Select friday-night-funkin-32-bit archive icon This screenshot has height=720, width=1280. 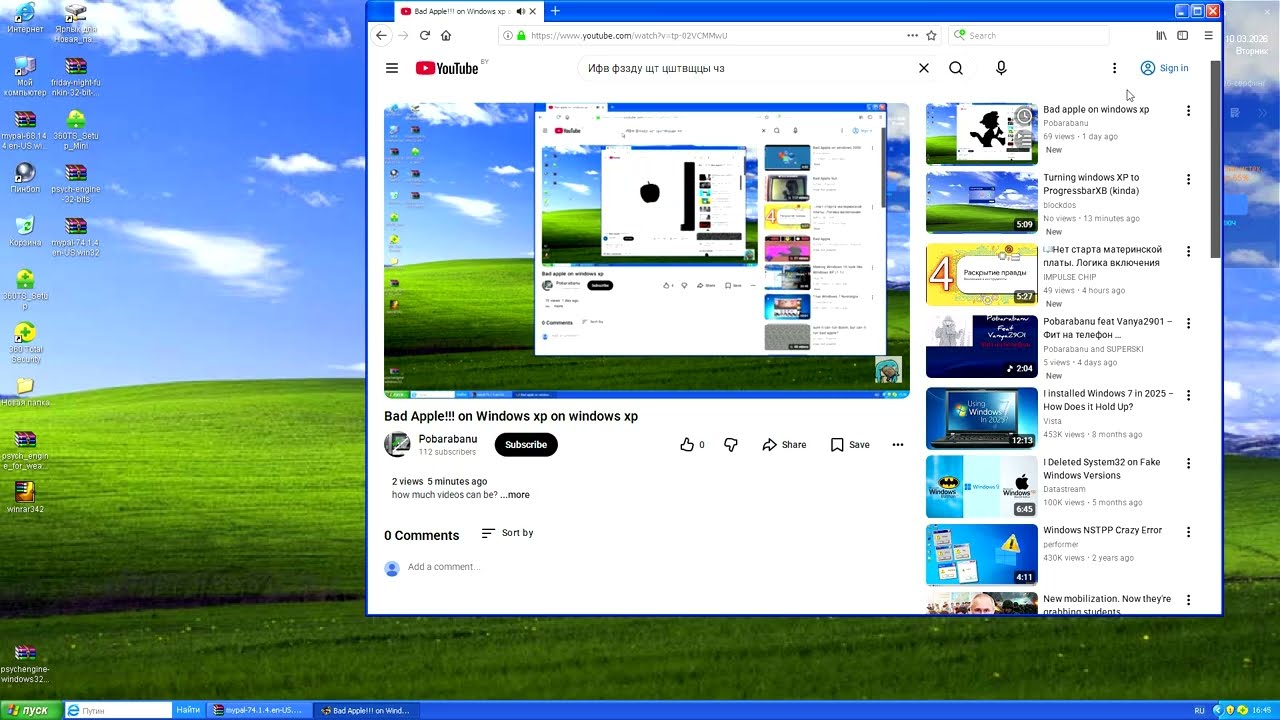pyautogui.click(x=75, y=77)
